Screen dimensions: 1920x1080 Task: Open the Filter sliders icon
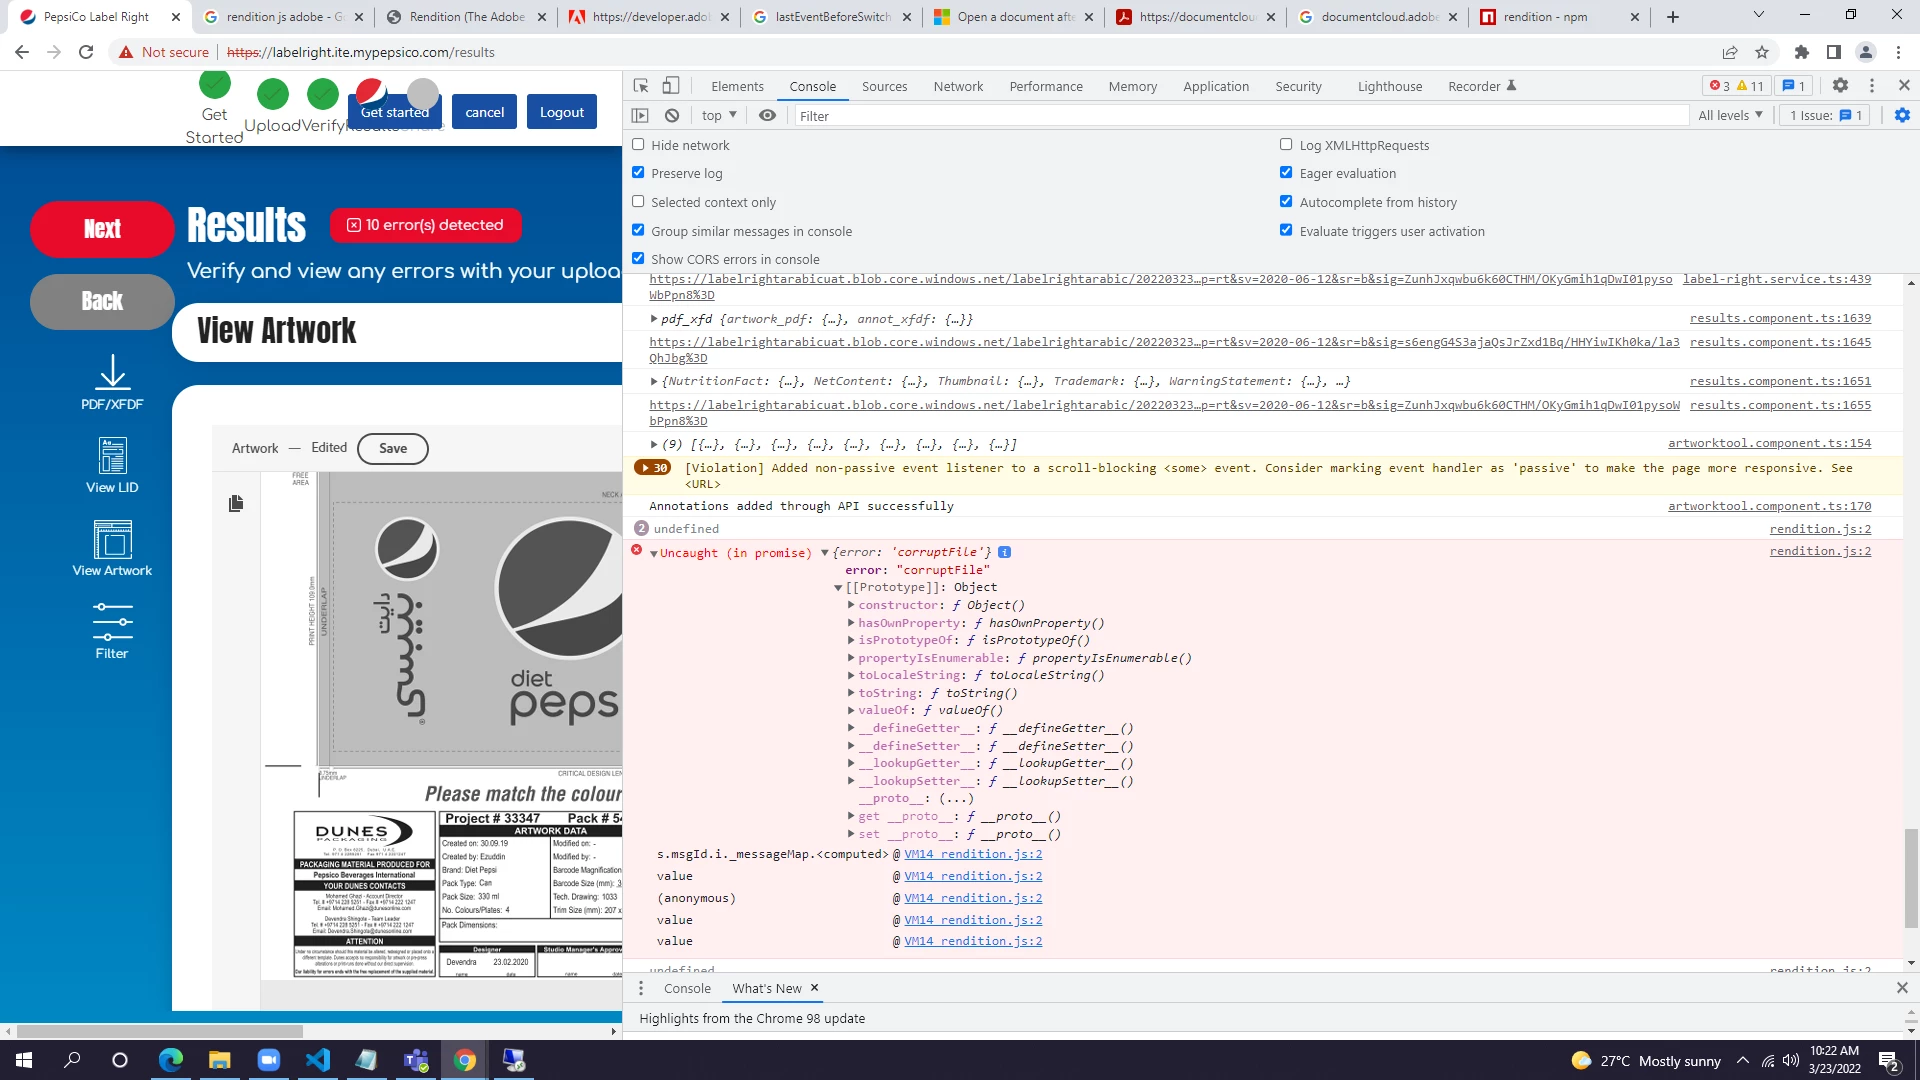point(112,622)
